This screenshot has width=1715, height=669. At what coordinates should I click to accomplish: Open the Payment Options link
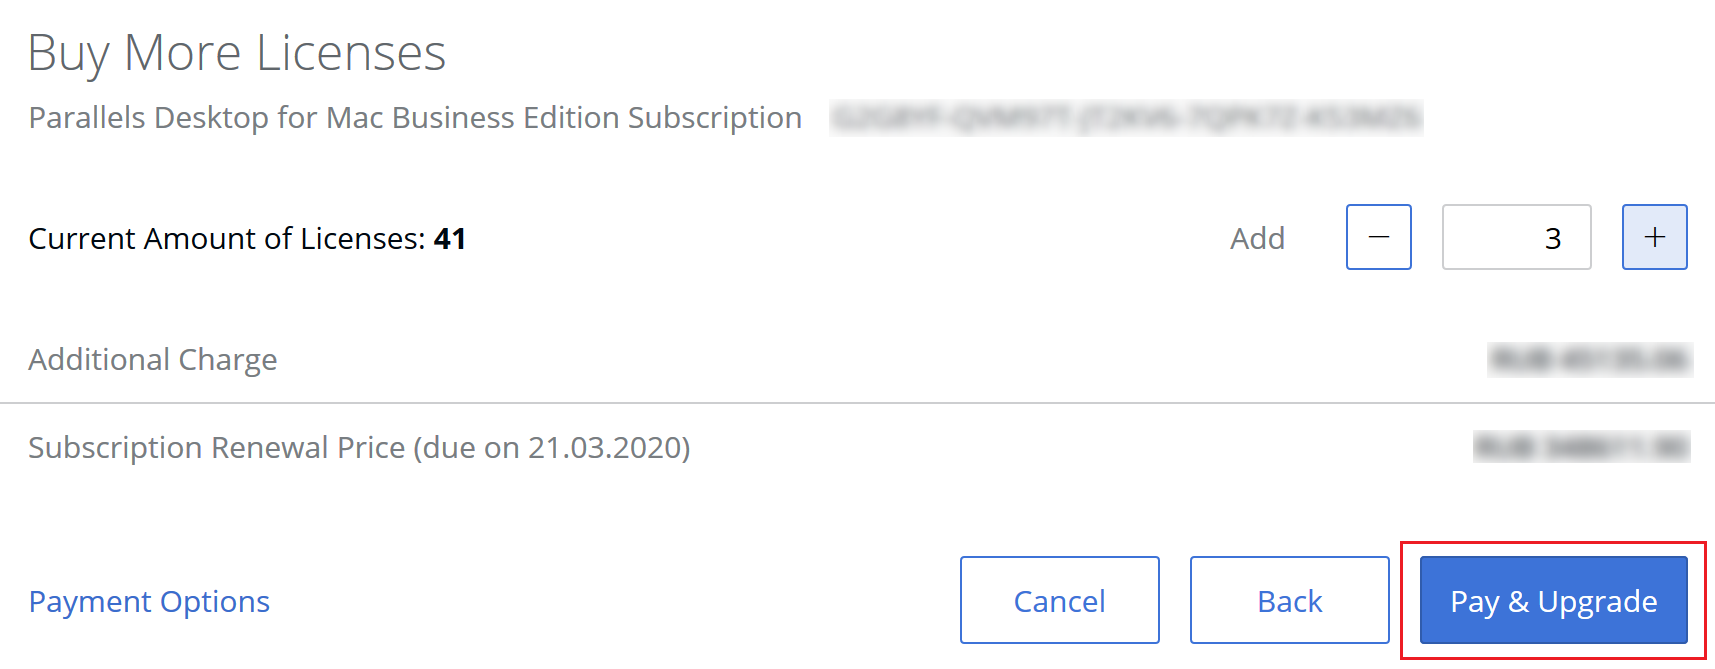149,601
